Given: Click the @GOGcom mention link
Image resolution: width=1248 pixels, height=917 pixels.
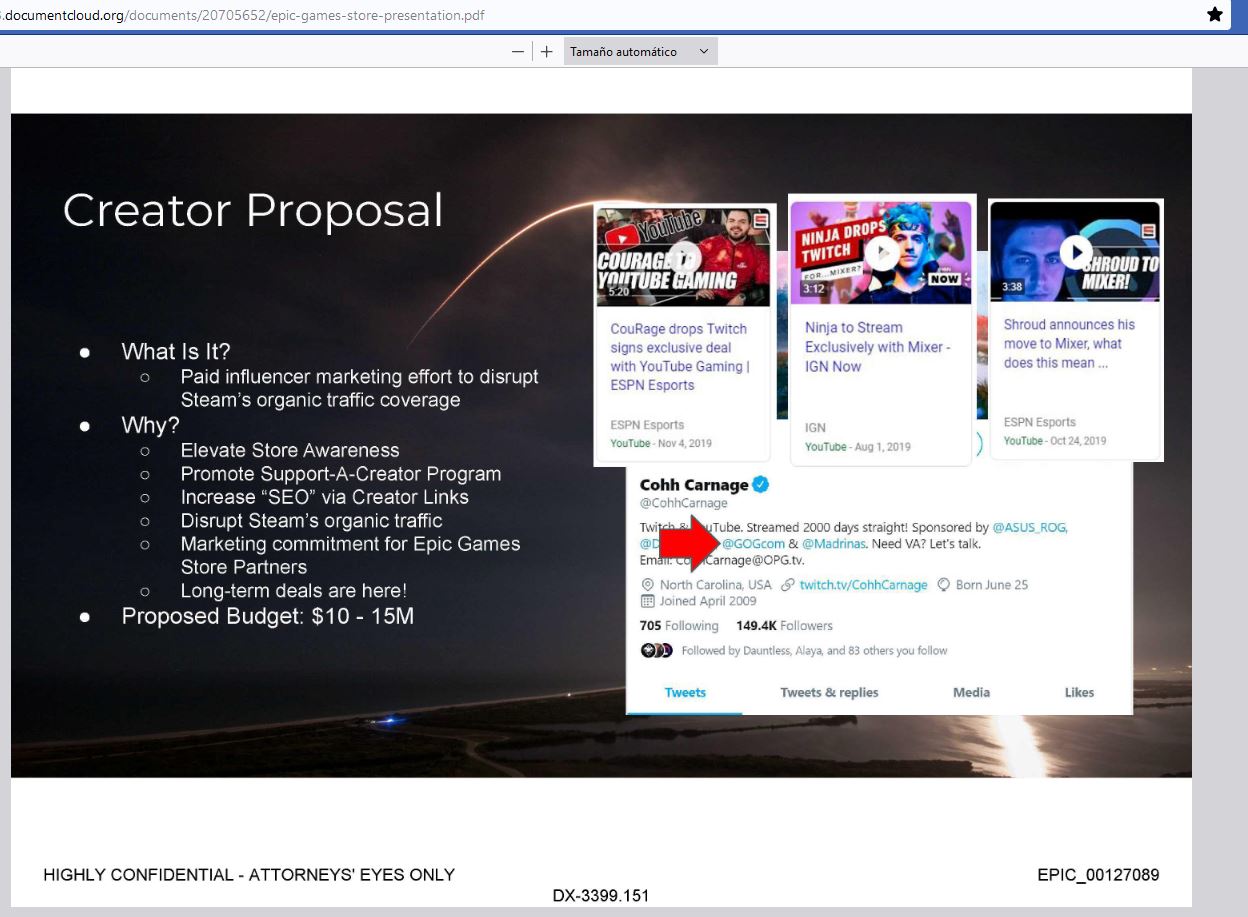Looking at the screenshot, I should click(753, 544).
